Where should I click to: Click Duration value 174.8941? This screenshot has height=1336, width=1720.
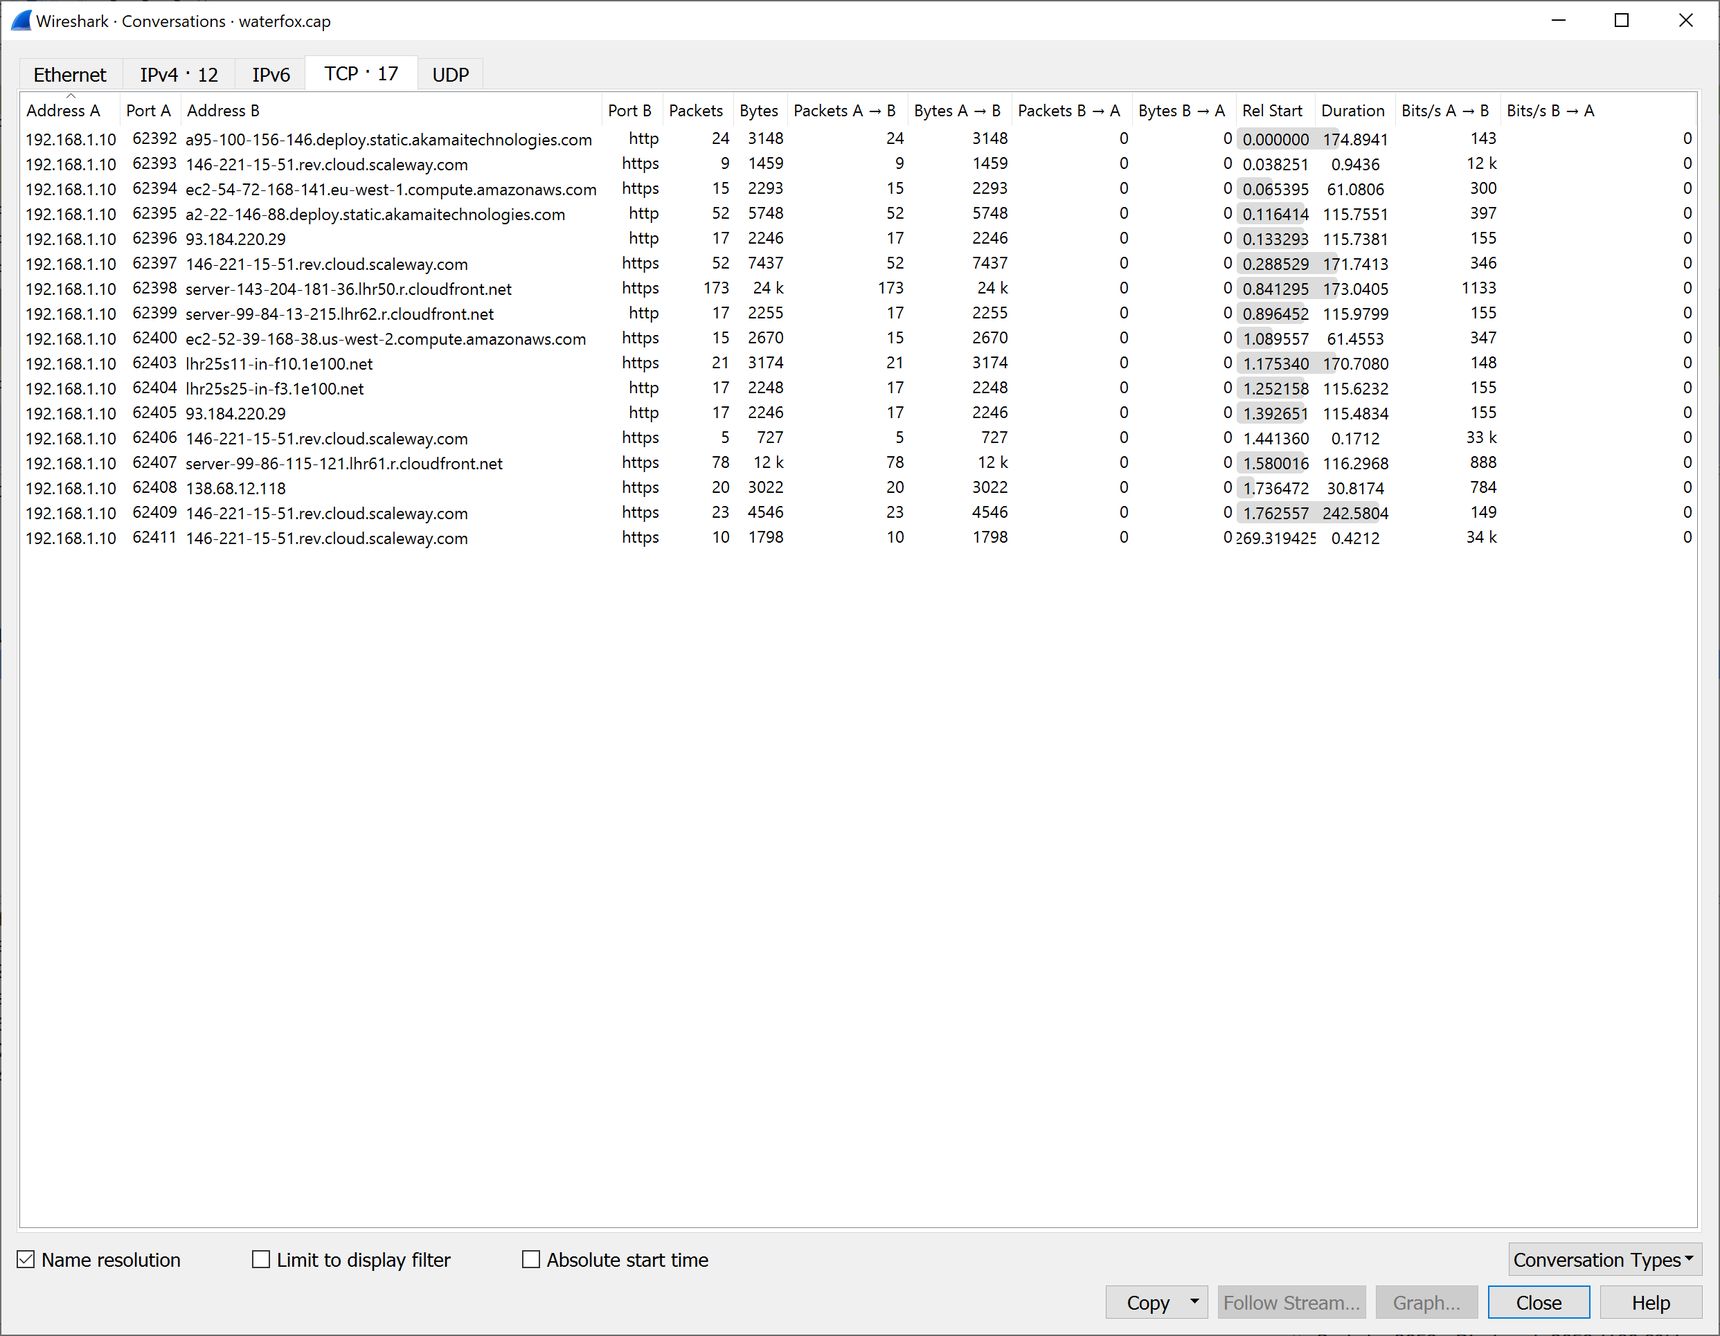[1355, 139]
